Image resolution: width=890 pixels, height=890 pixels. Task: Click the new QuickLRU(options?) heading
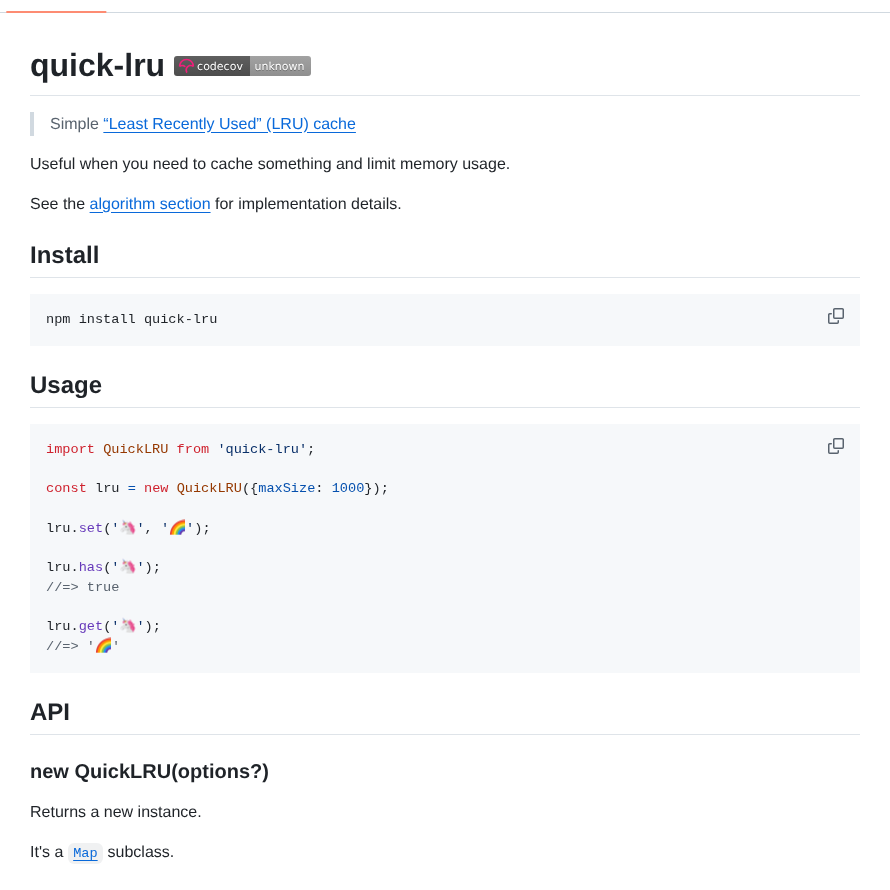149,771
